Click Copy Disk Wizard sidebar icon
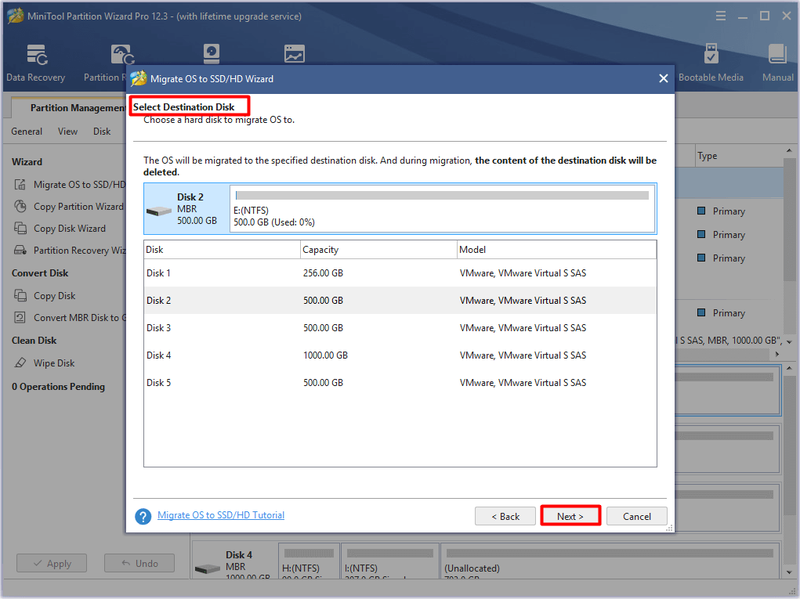This screenshot has height=599, width=800. 20,229
